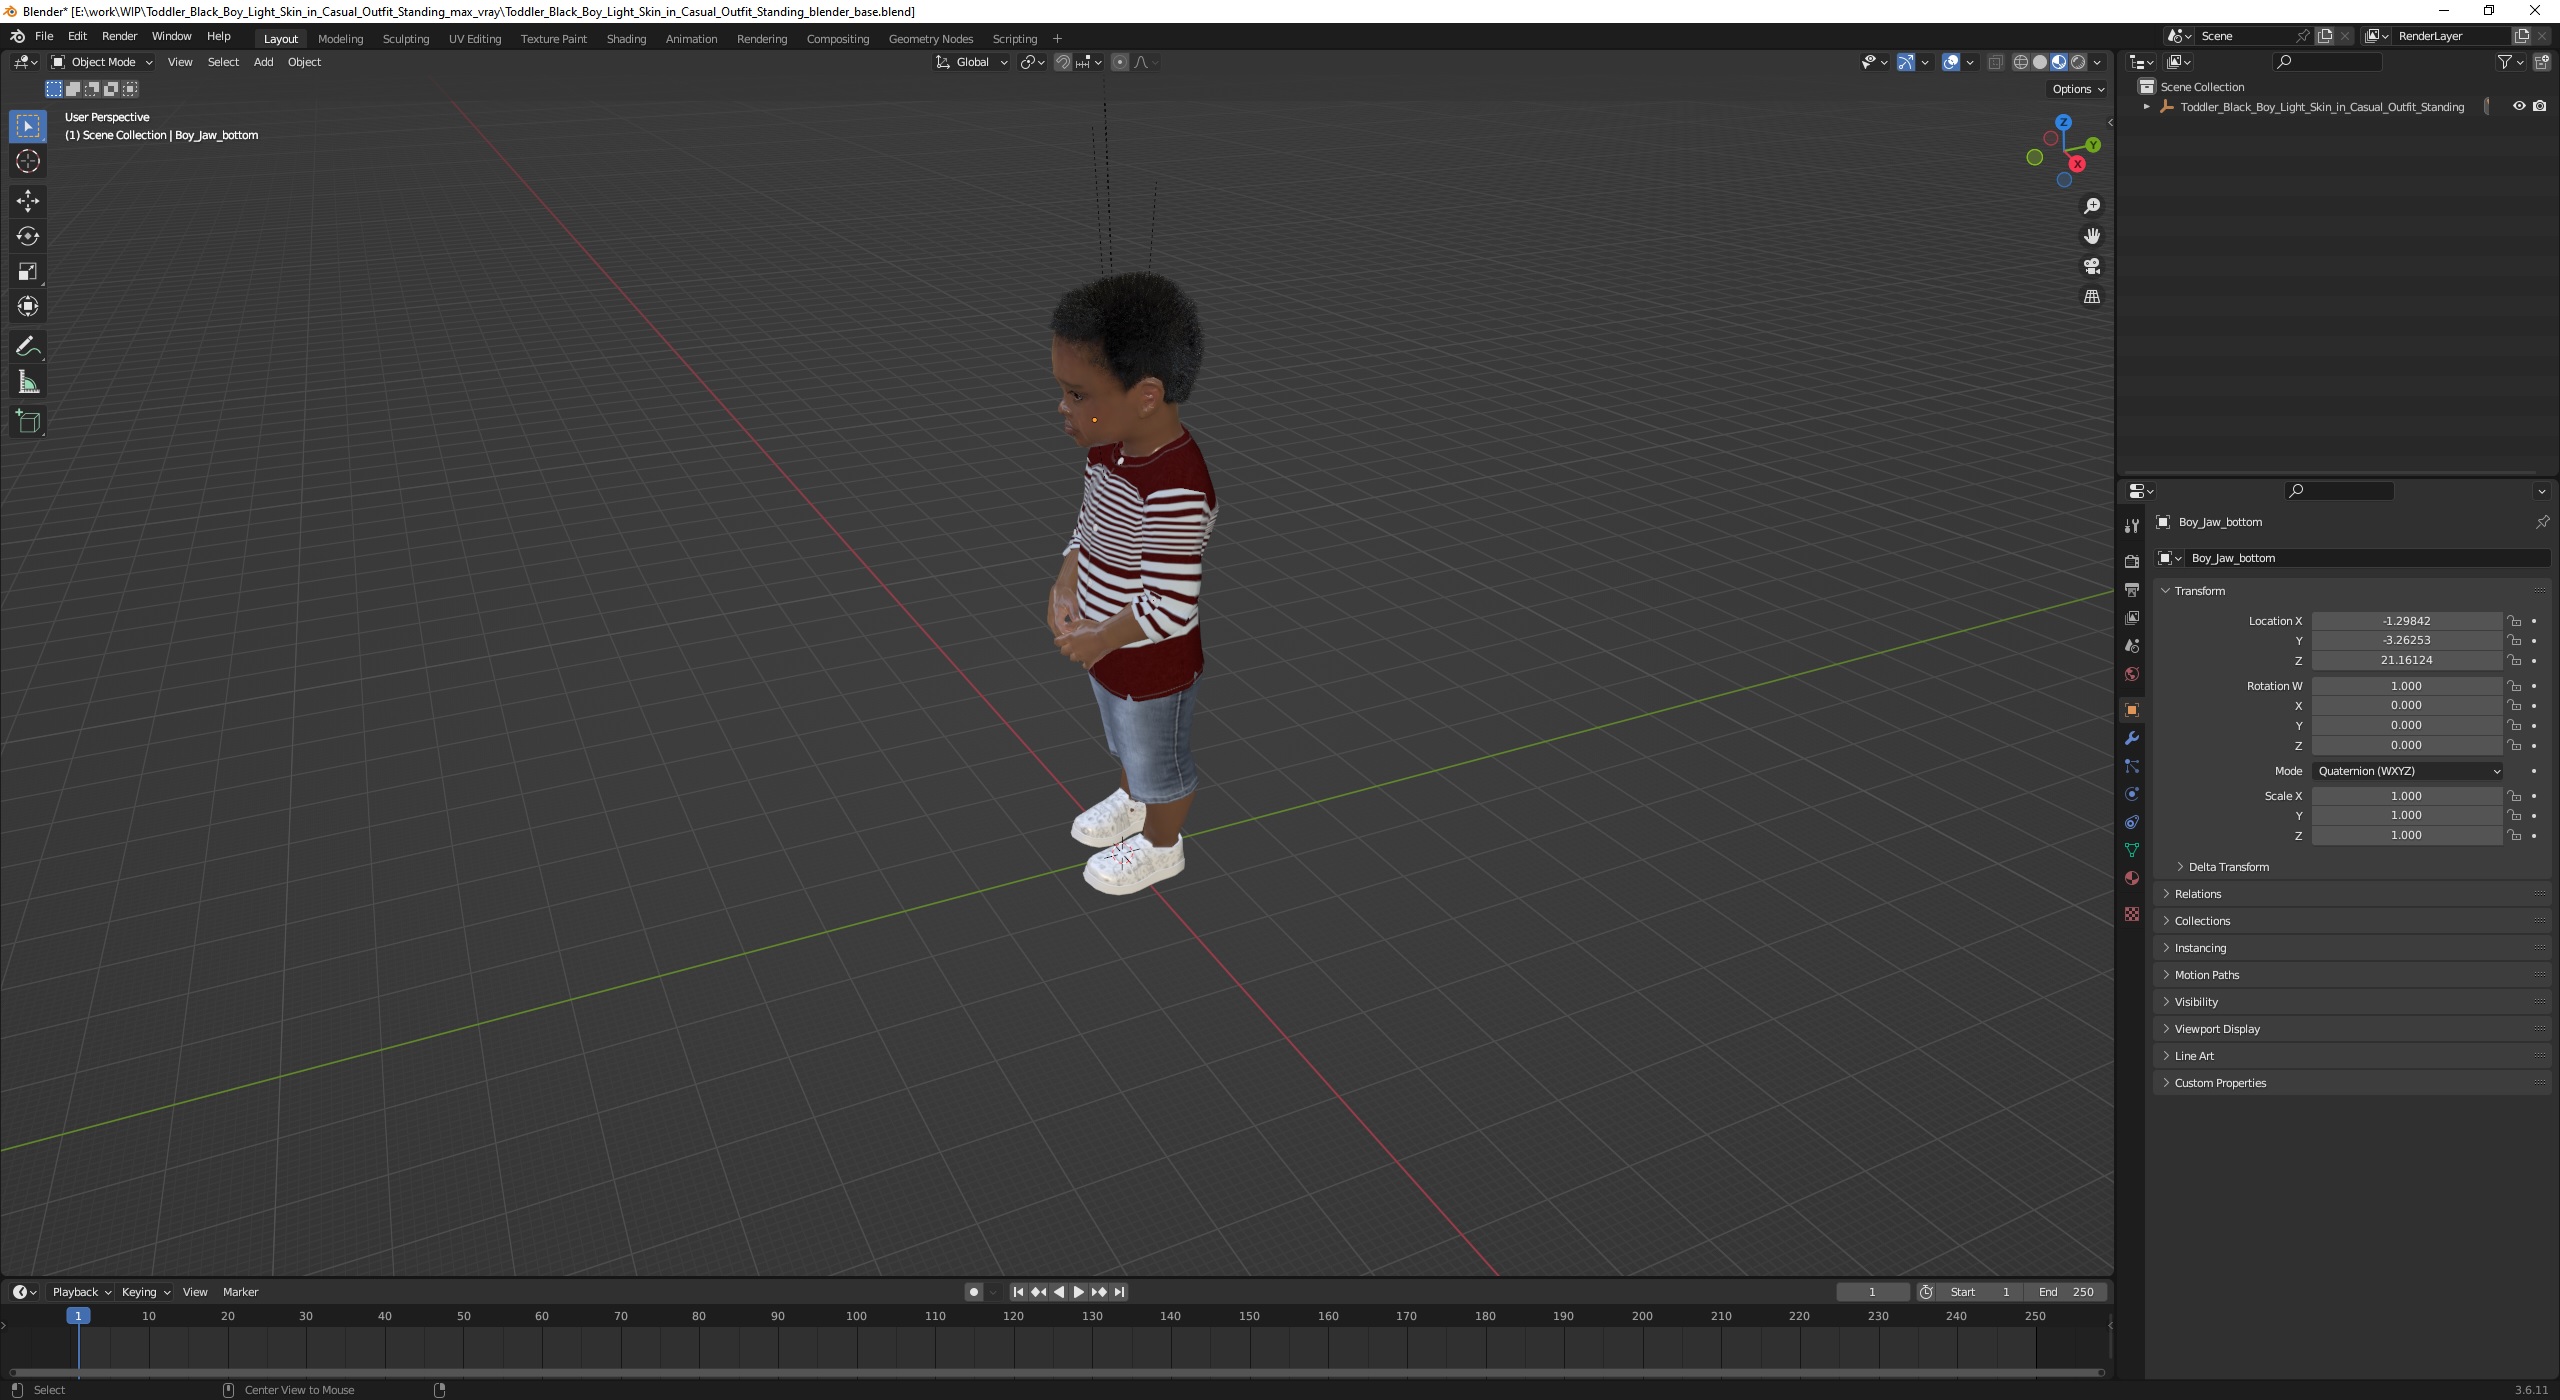Viewport: 2560px width, 1400px height.
Task: Switch to rendered viewport shading
Action: [2078, 62]
